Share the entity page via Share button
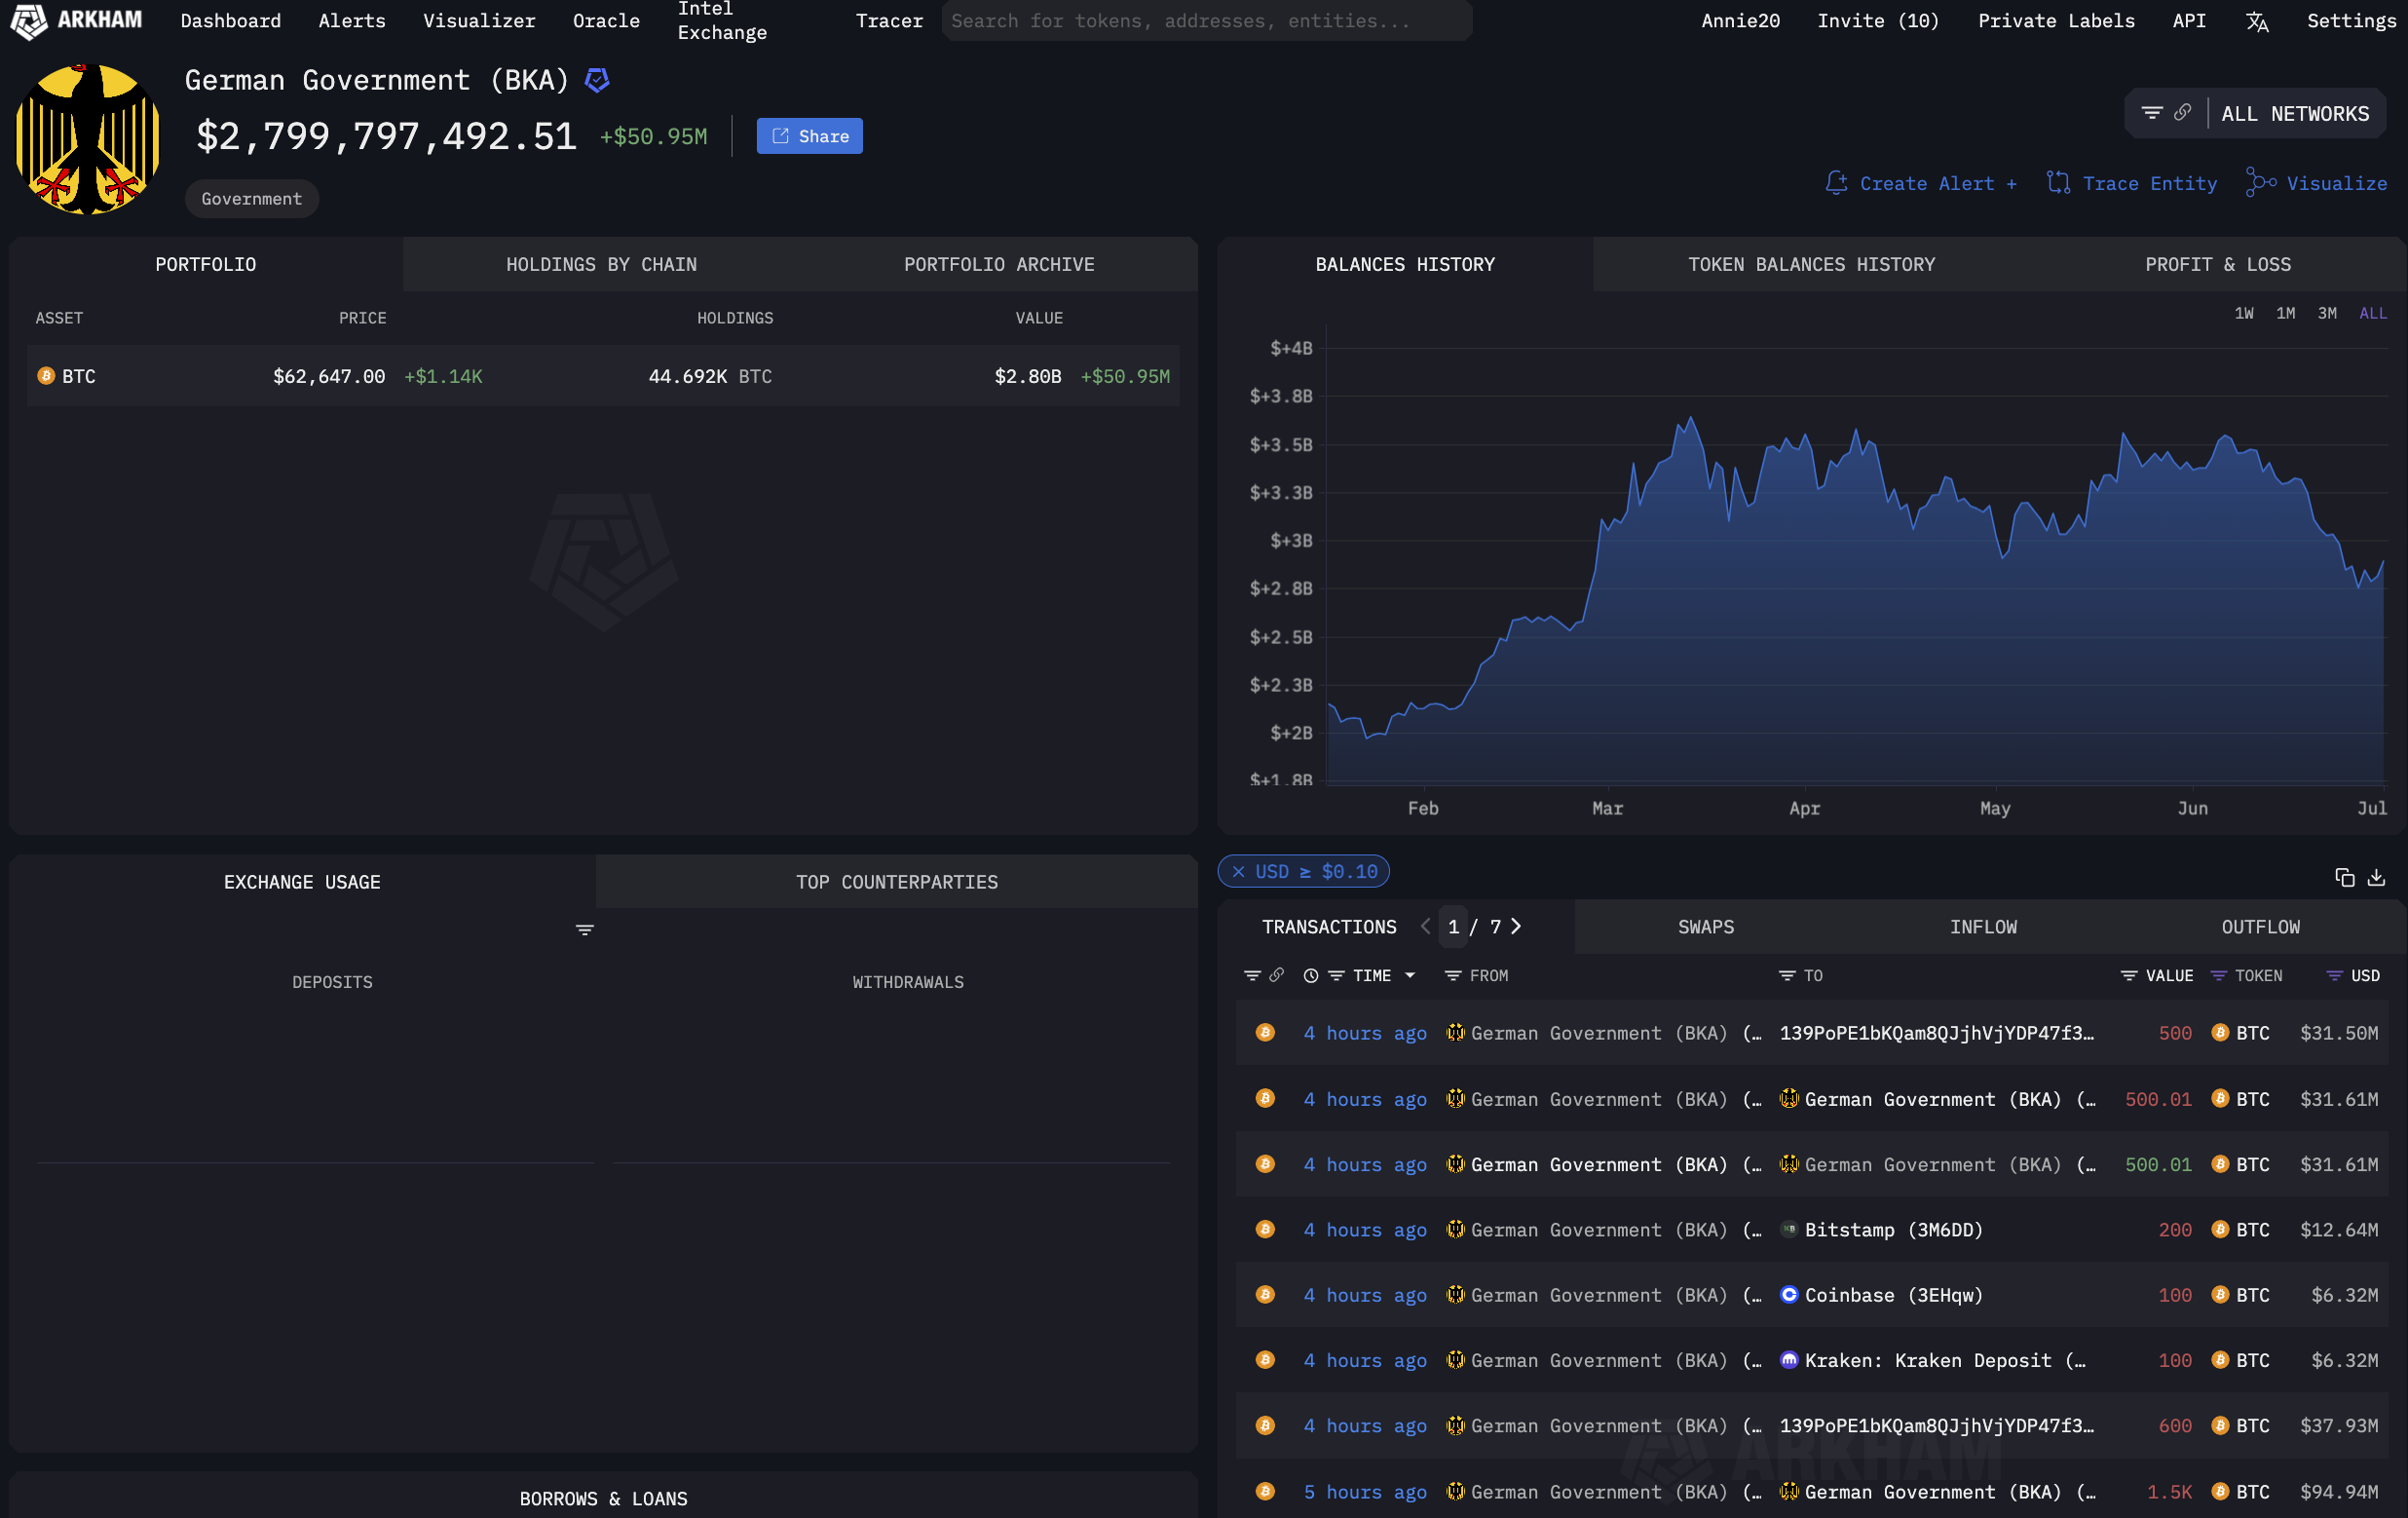The width and height of the screenshot is (2408, 1518). (x=809, y=136)
